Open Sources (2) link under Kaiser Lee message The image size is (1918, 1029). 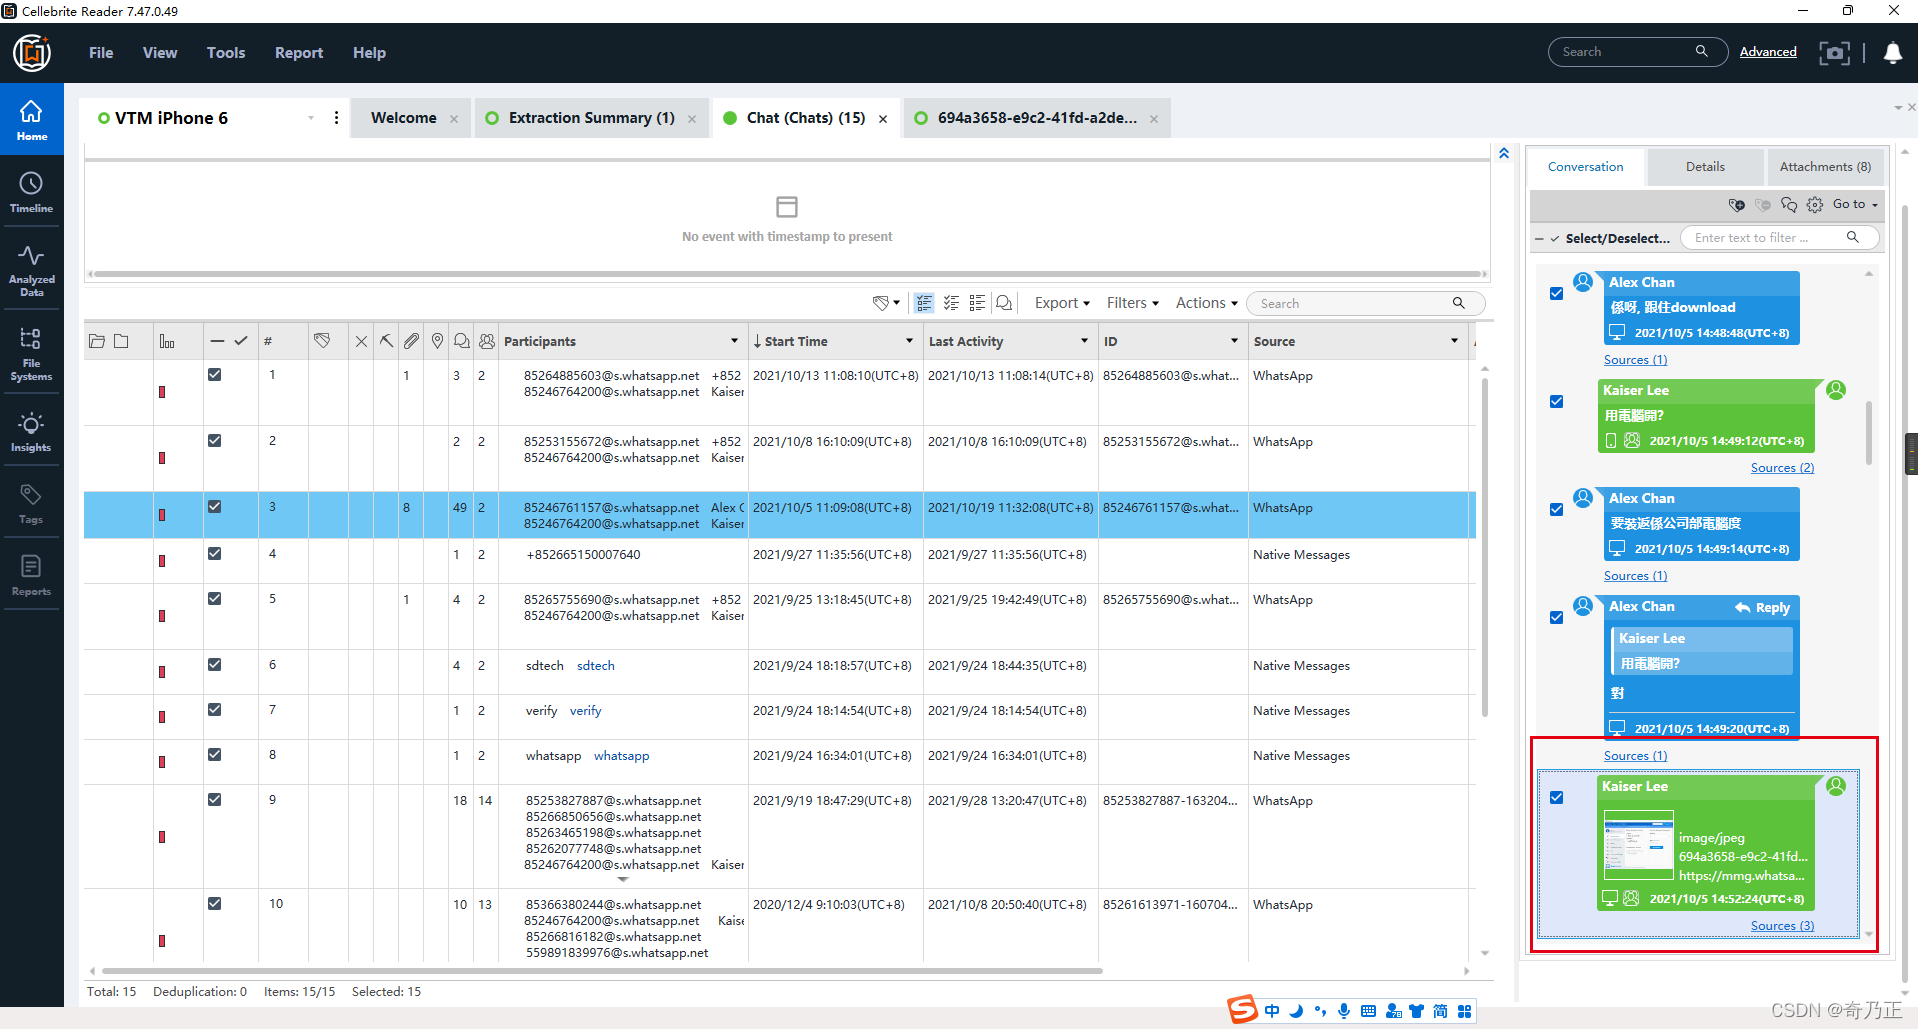tap(1782, 468)
